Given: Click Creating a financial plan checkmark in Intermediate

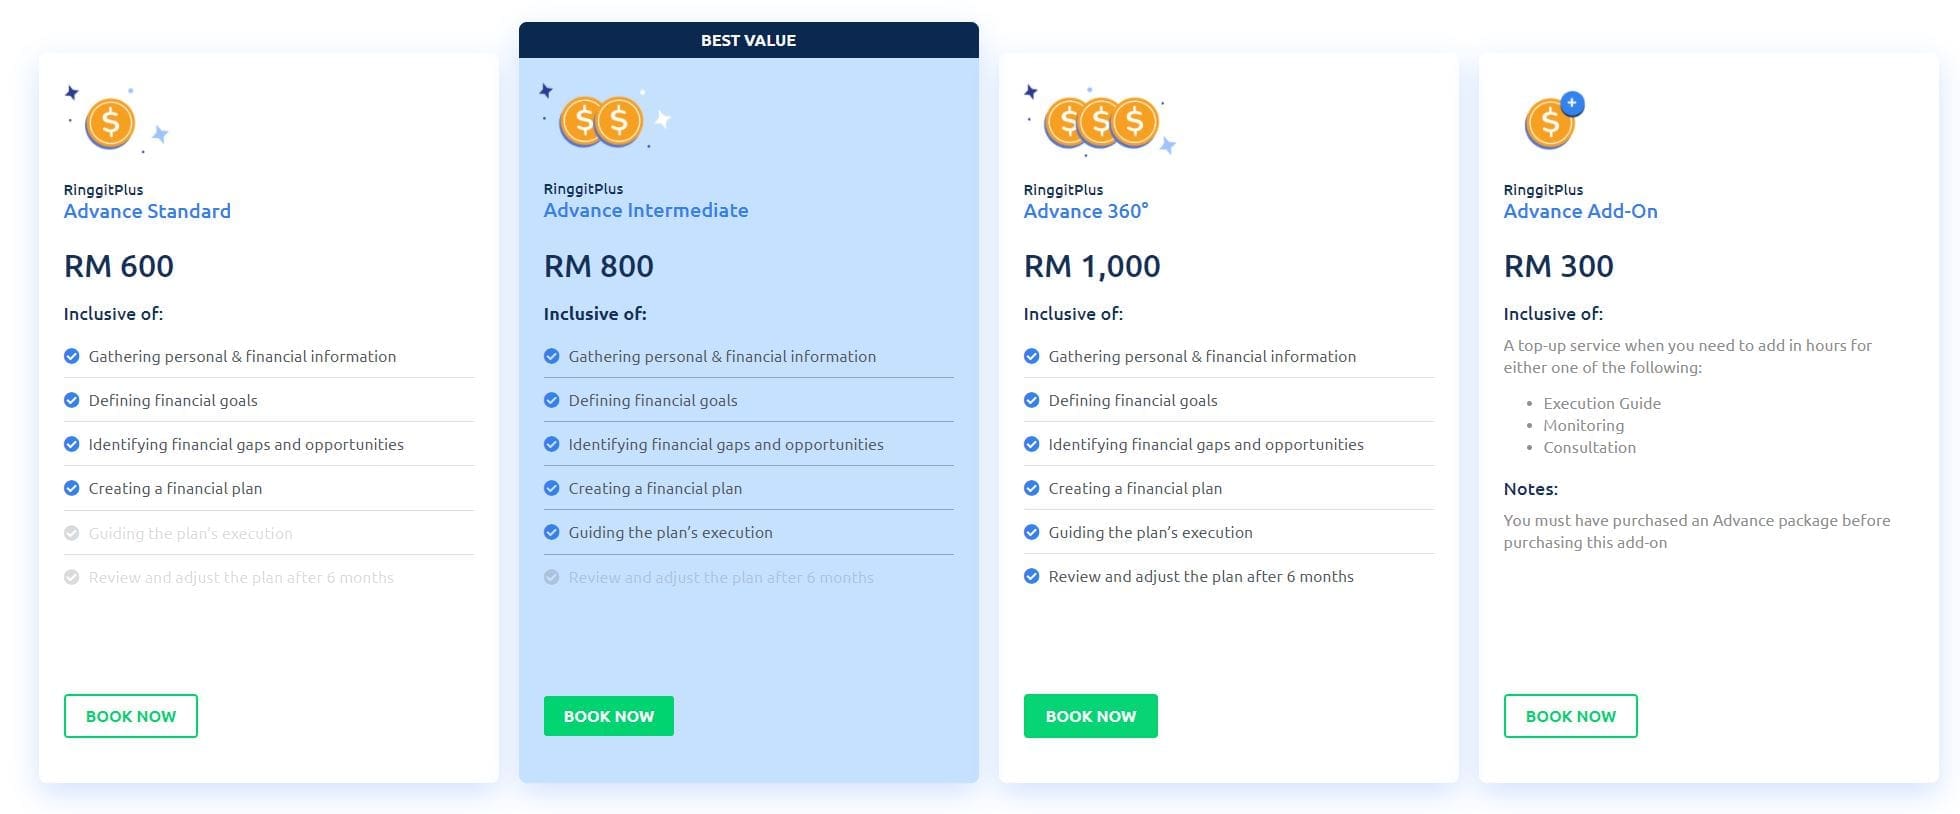Looking at the screenshot, I should click(x=552, y=488).
